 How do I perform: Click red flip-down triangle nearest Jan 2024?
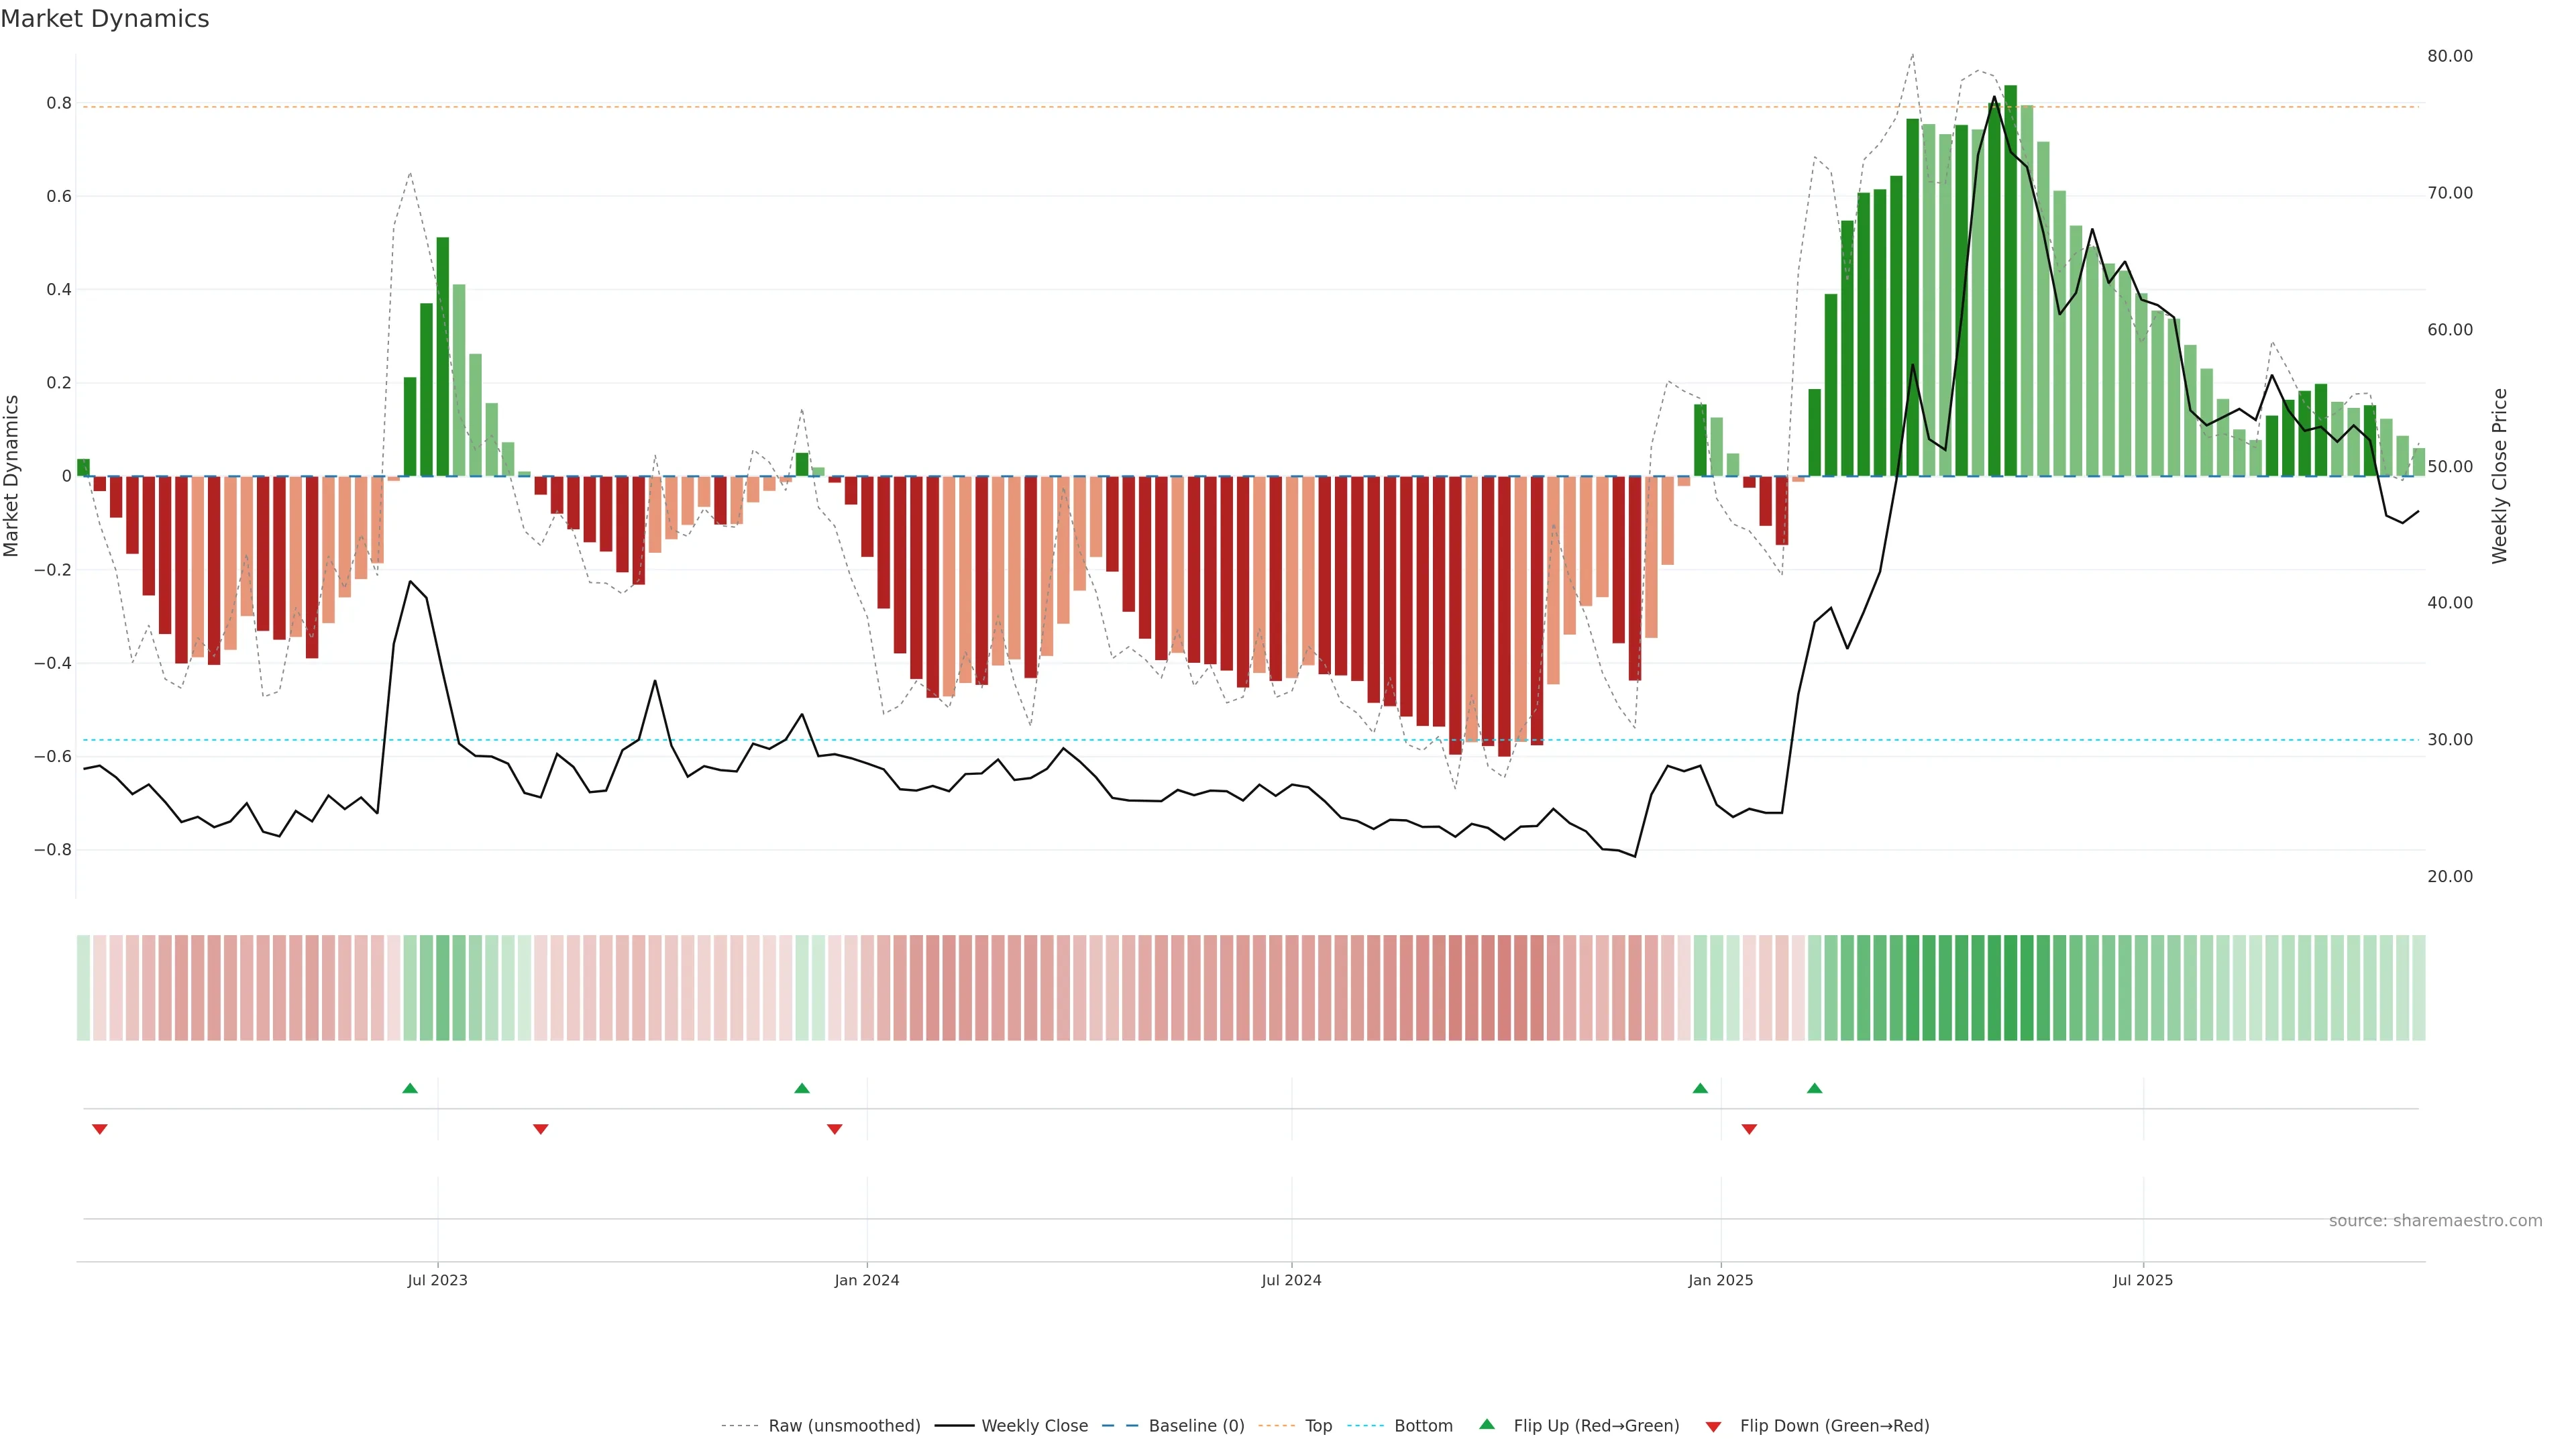click(x=835, y=1129)
